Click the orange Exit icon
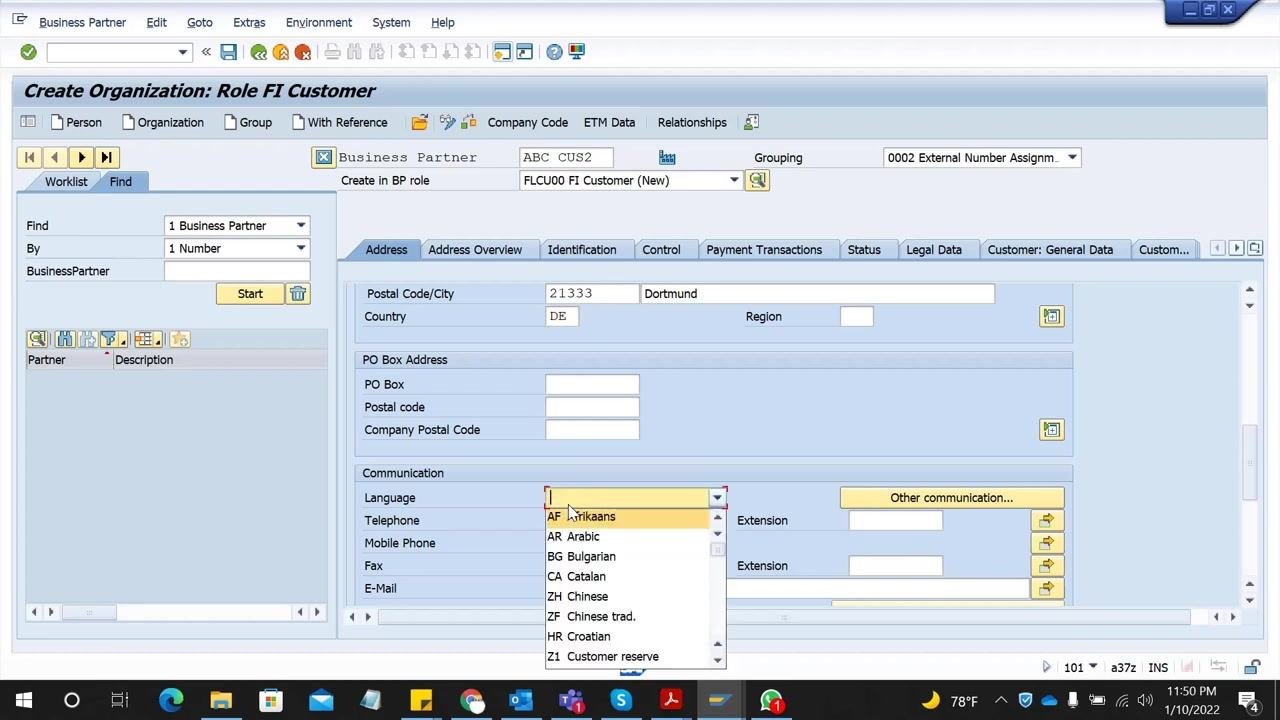 (281, 52)
